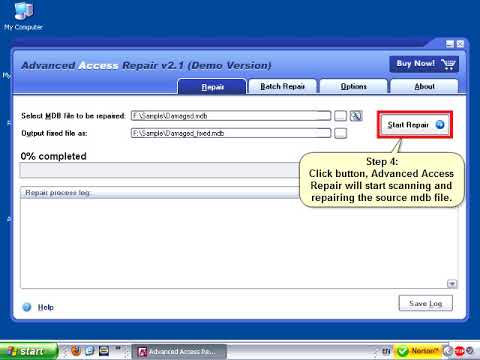480x360 pixels.
Task: Launch Firefox from the Quick Launch bar
Action: tap(76, 351)
